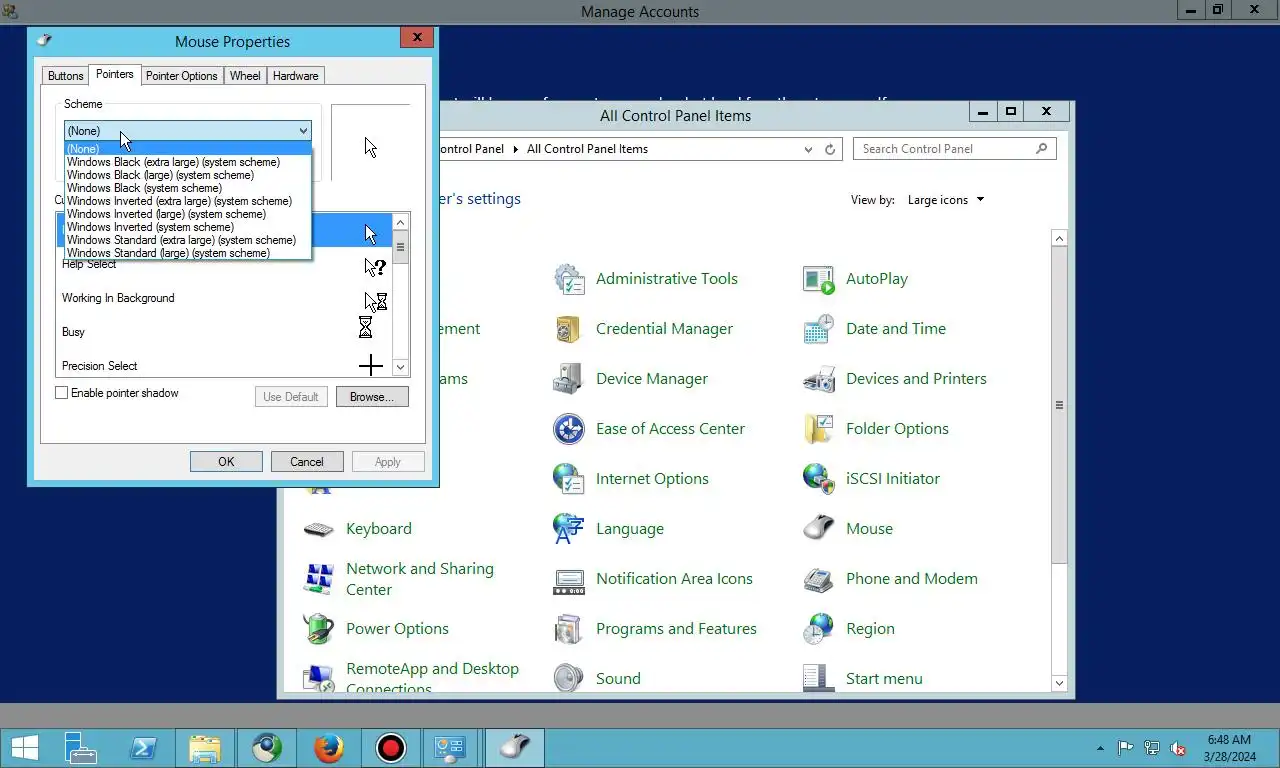This screenshot has height=768, width=1280.
Task: Select the Busy pointer row
Action: [x=225, y=332]
